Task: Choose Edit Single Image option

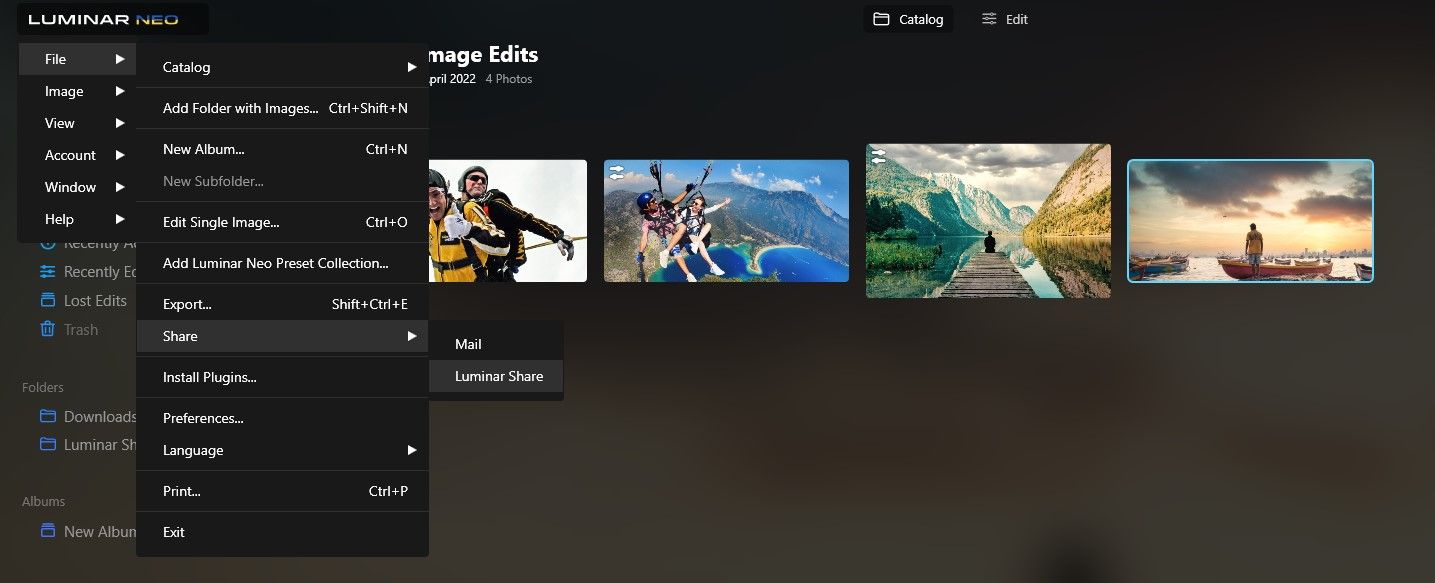Action: [x=282, y=222]
